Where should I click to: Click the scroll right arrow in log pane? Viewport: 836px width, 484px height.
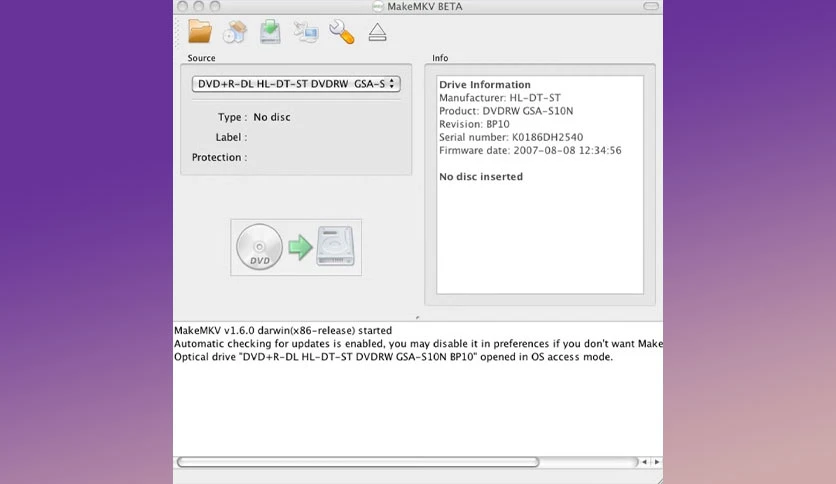coord(656,462)
